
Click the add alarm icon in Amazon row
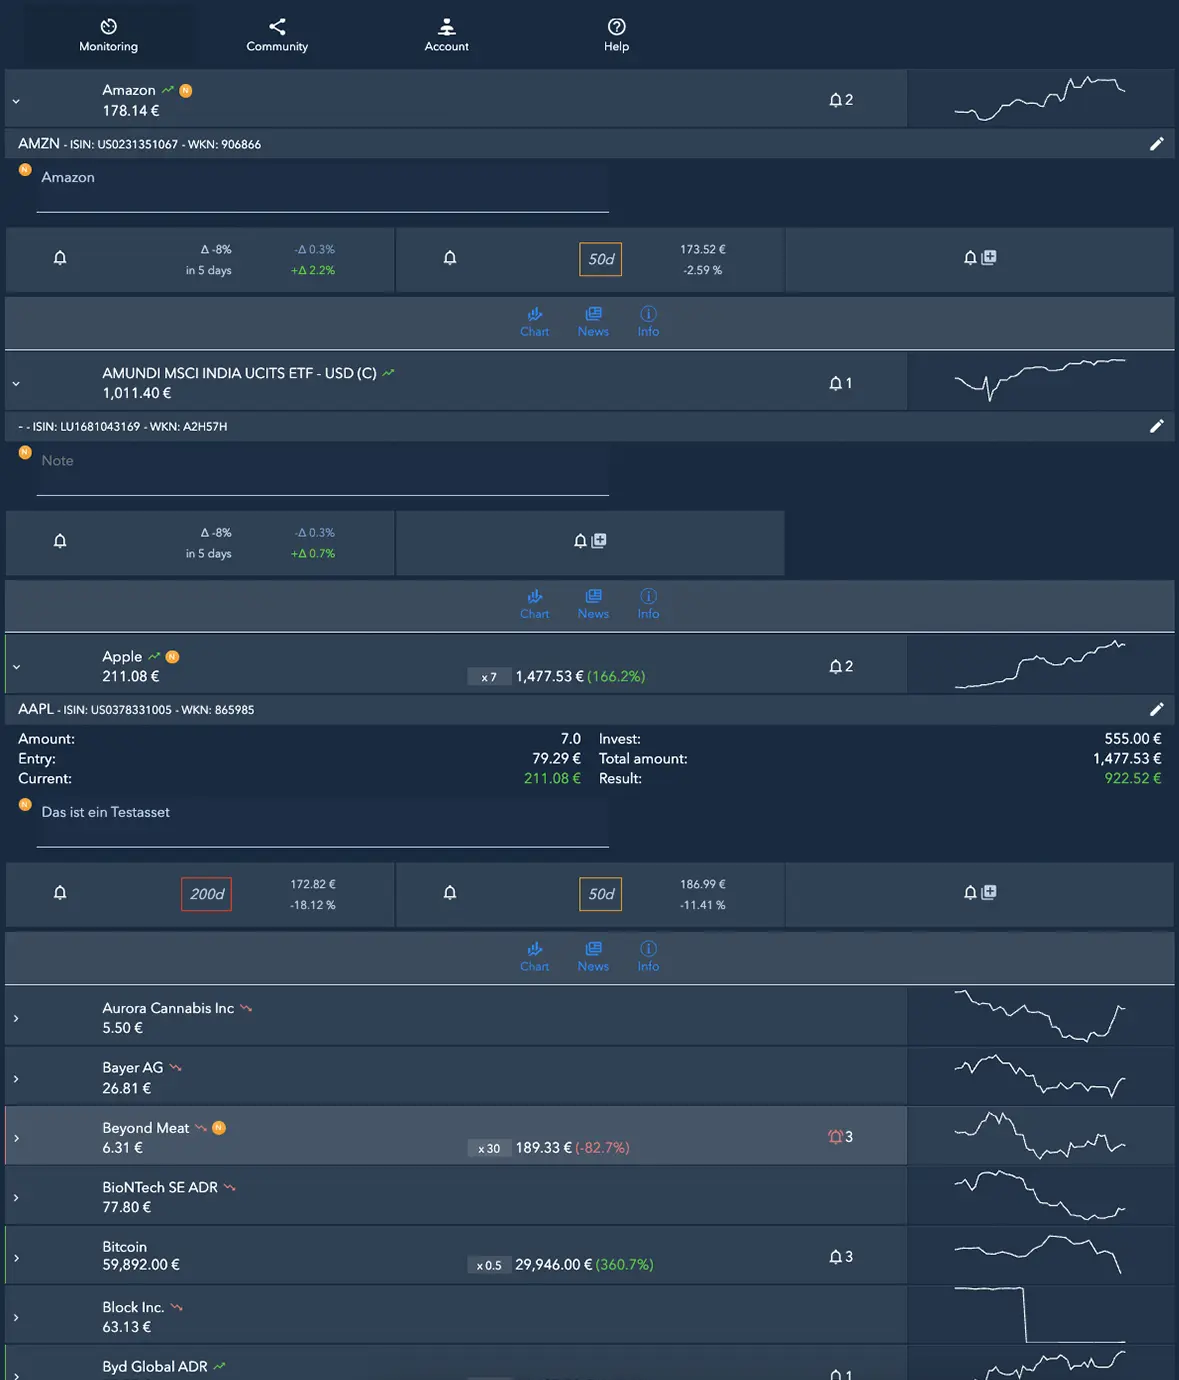click(980, 258)
